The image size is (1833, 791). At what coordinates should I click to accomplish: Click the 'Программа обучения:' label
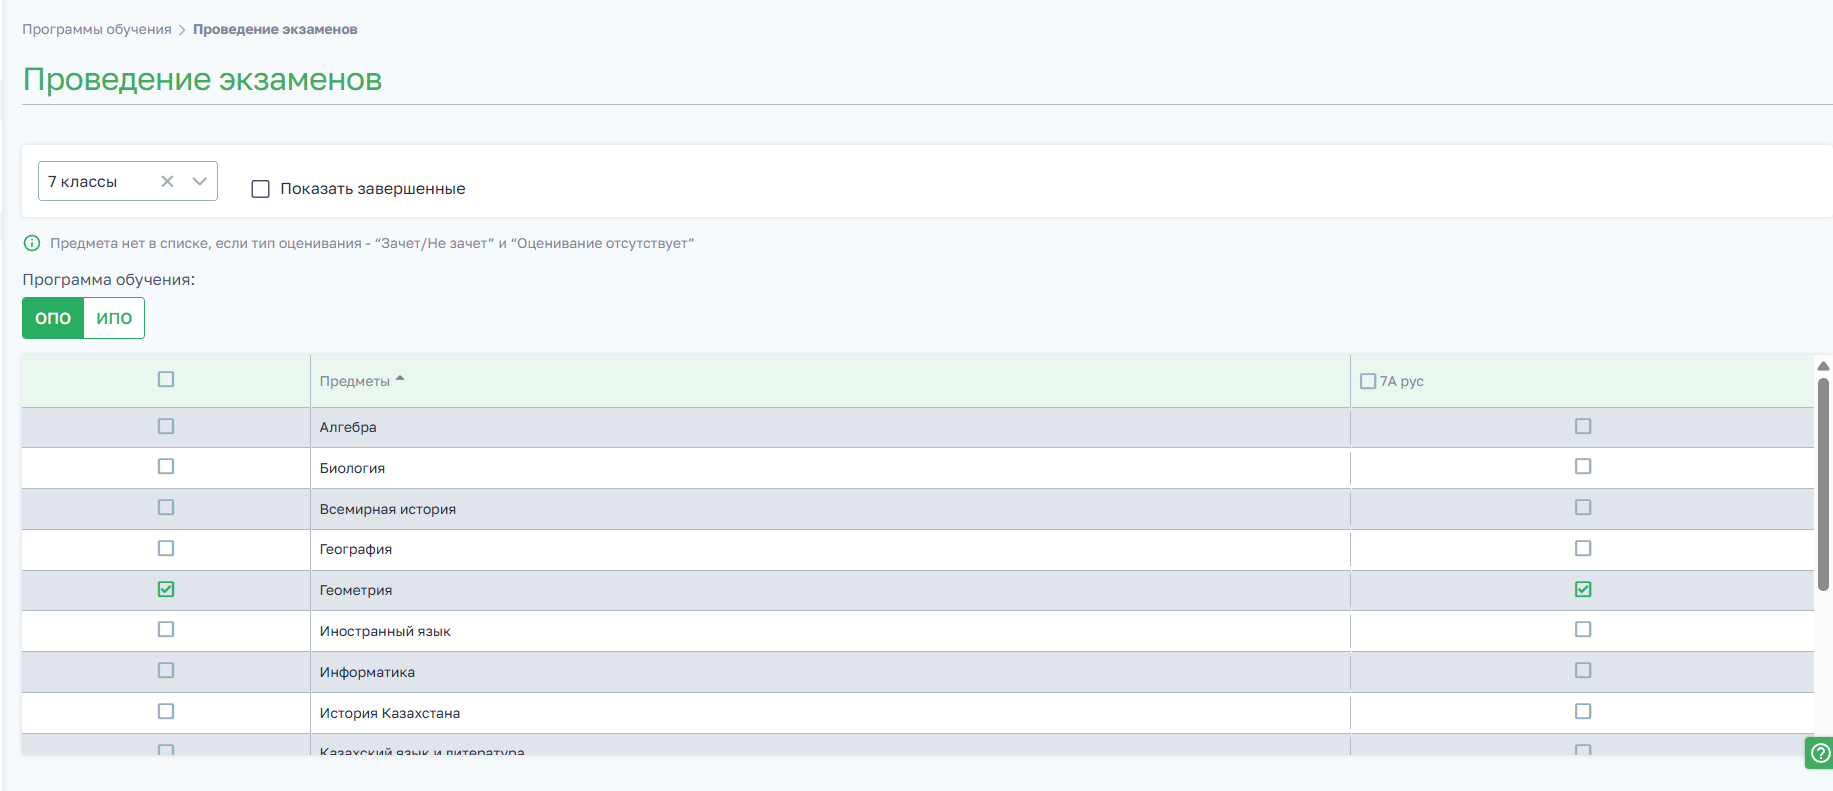(x=109, y=280)
